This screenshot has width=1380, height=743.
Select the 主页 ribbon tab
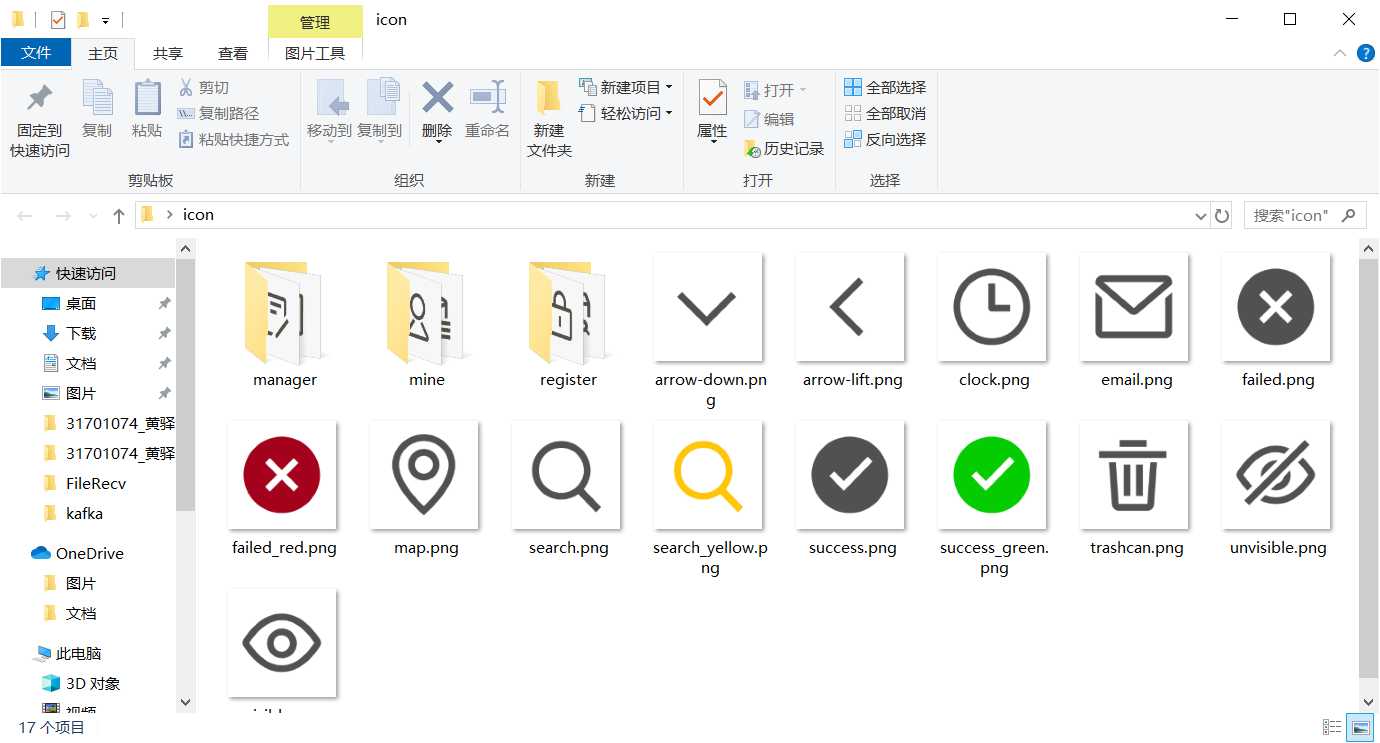(x=102, y=53)
